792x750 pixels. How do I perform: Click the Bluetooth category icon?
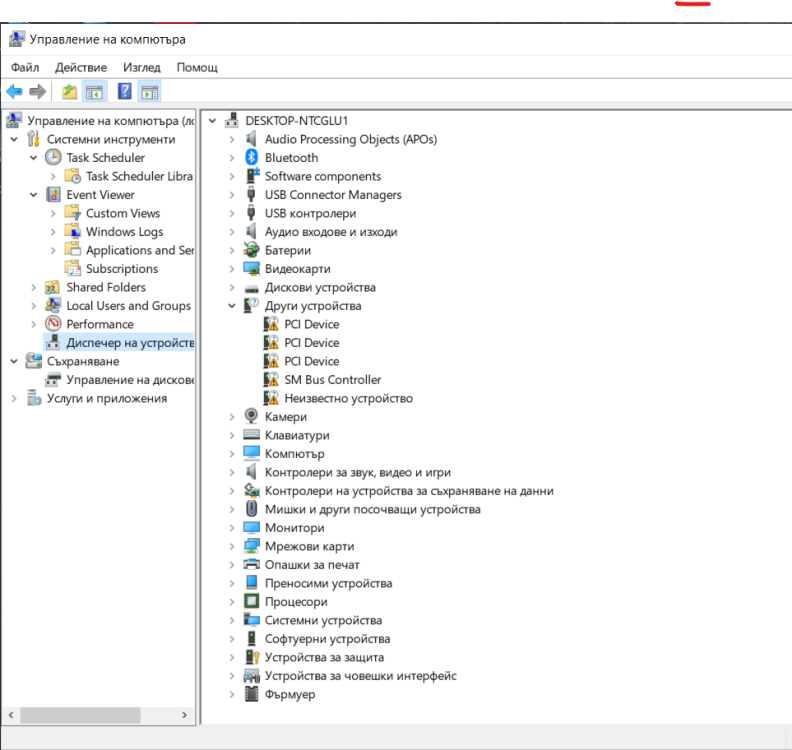tap(251, 157)
